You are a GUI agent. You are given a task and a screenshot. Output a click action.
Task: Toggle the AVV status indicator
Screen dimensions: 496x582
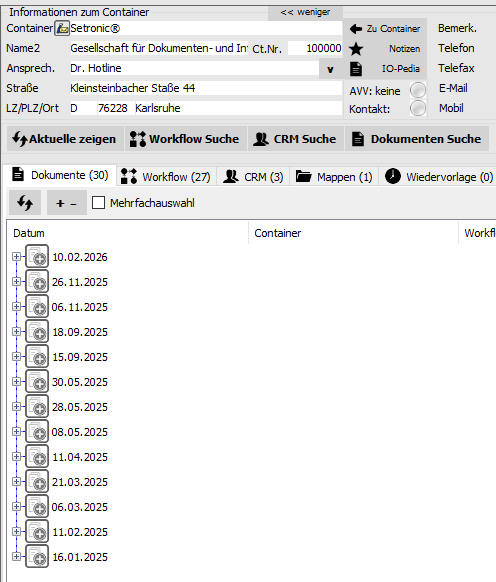tap(418, 90)
